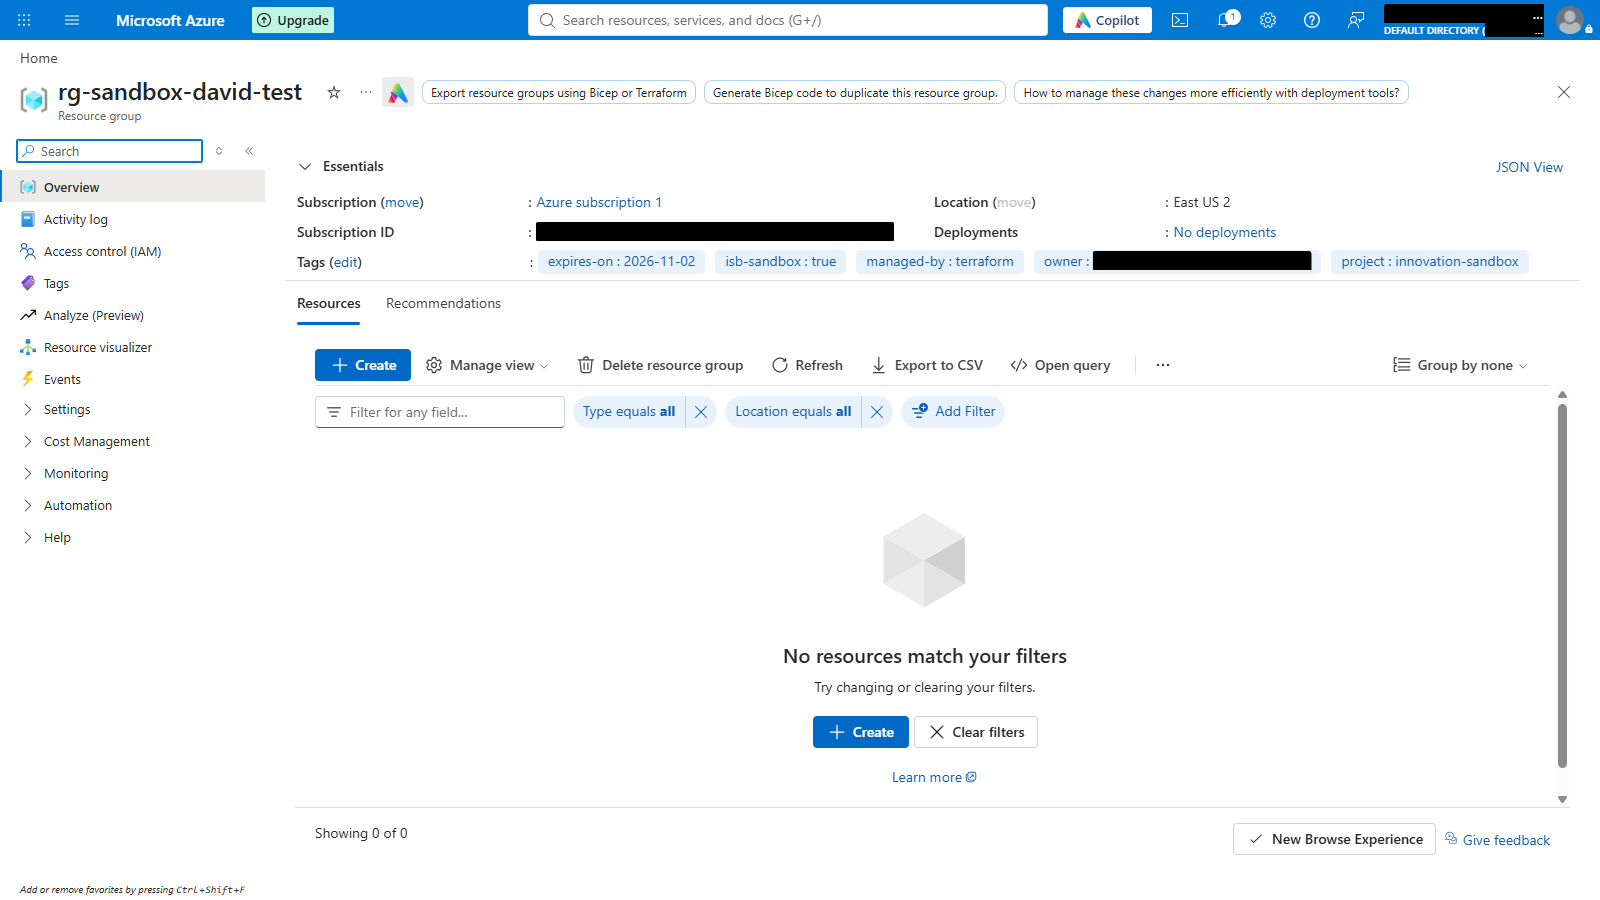Click the user account avatar
The image size is (1600, 900).
tap(1570, 20)
